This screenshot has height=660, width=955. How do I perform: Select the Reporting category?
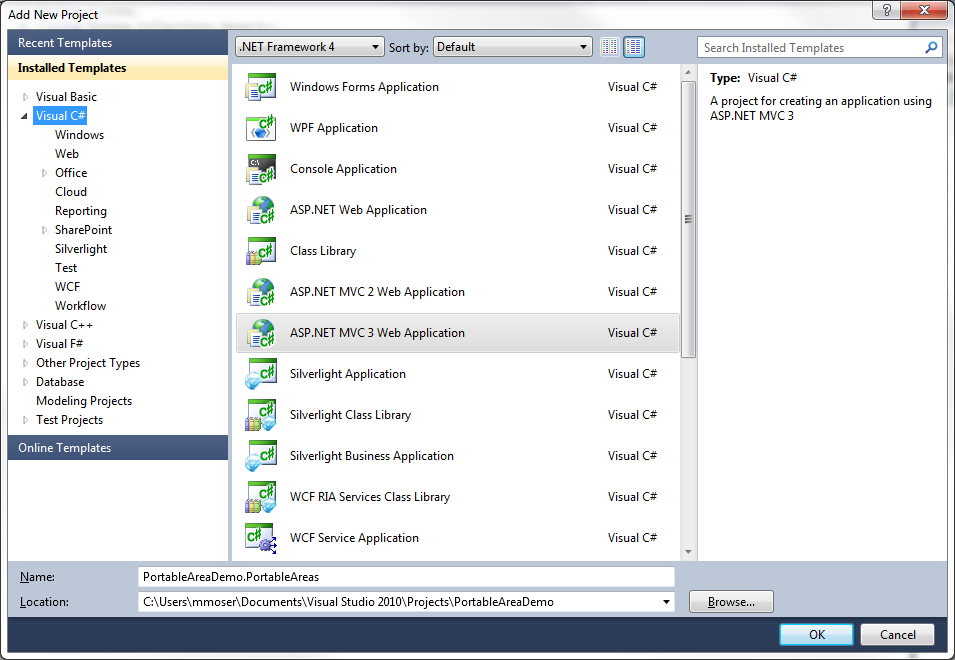point(80,211)
